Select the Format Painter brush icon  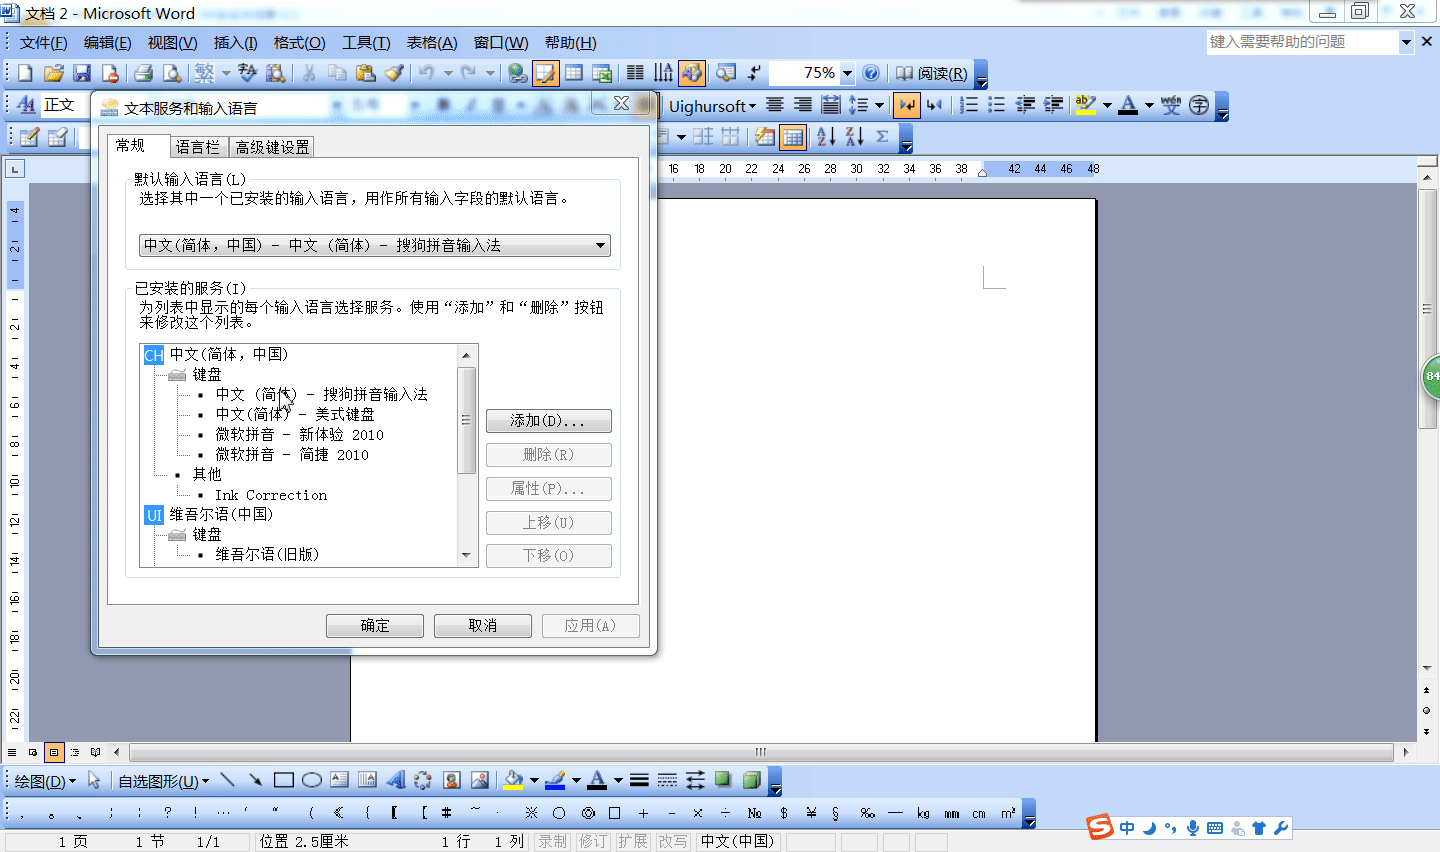pyautogui.click(x=394, y=73)
